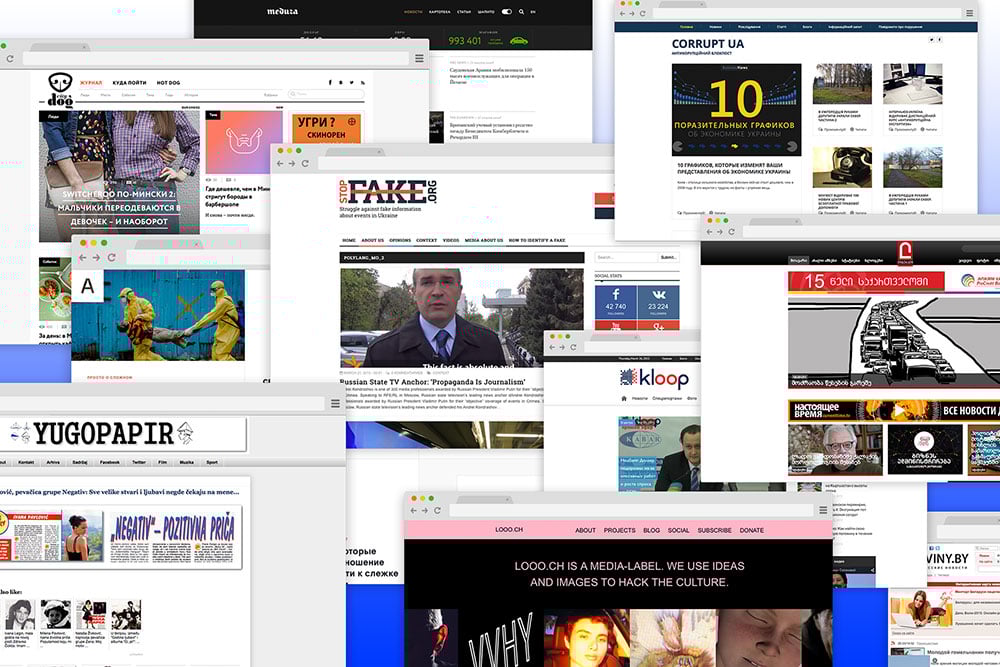This screenshot has height=667, width=1000.
Task: Select VIDEOS in StopFake menu
Action: click(451, 240)
